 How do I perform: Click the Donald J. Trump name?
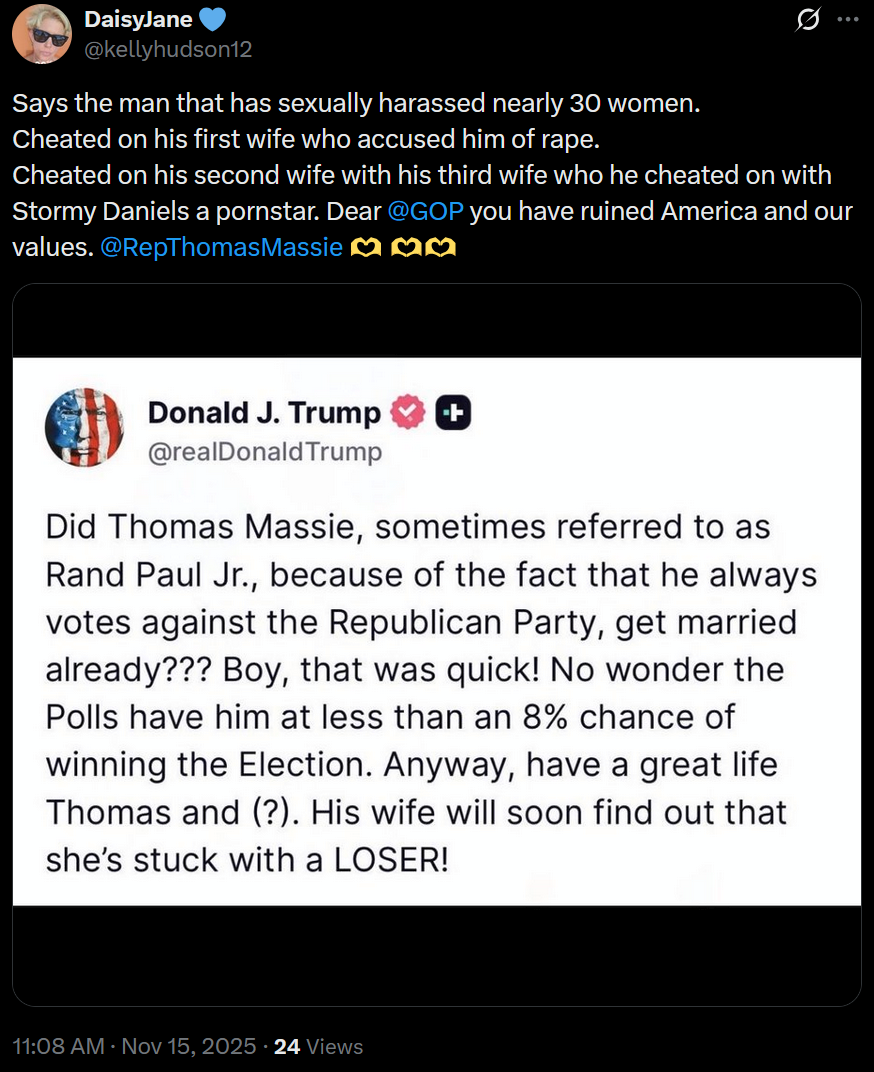(x=264, y=413)
